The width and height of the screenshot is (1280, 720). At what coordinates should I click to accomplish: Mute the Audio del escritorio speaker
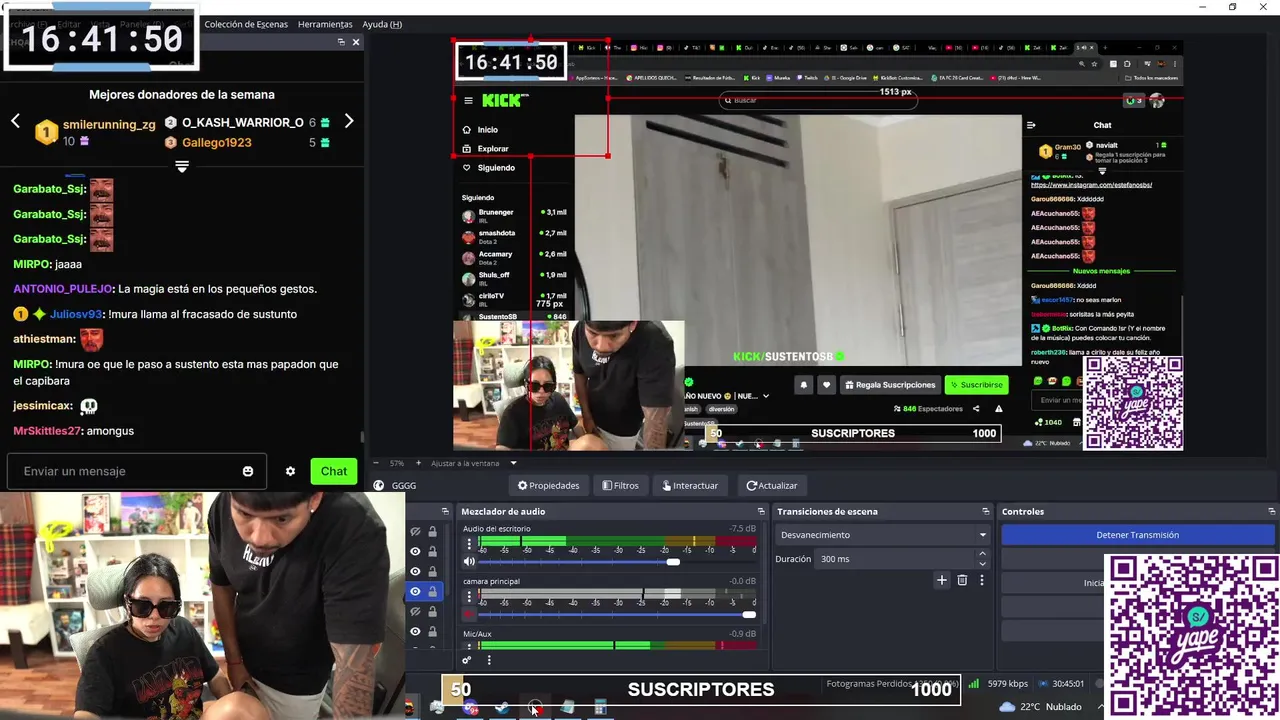pos(469,562)
